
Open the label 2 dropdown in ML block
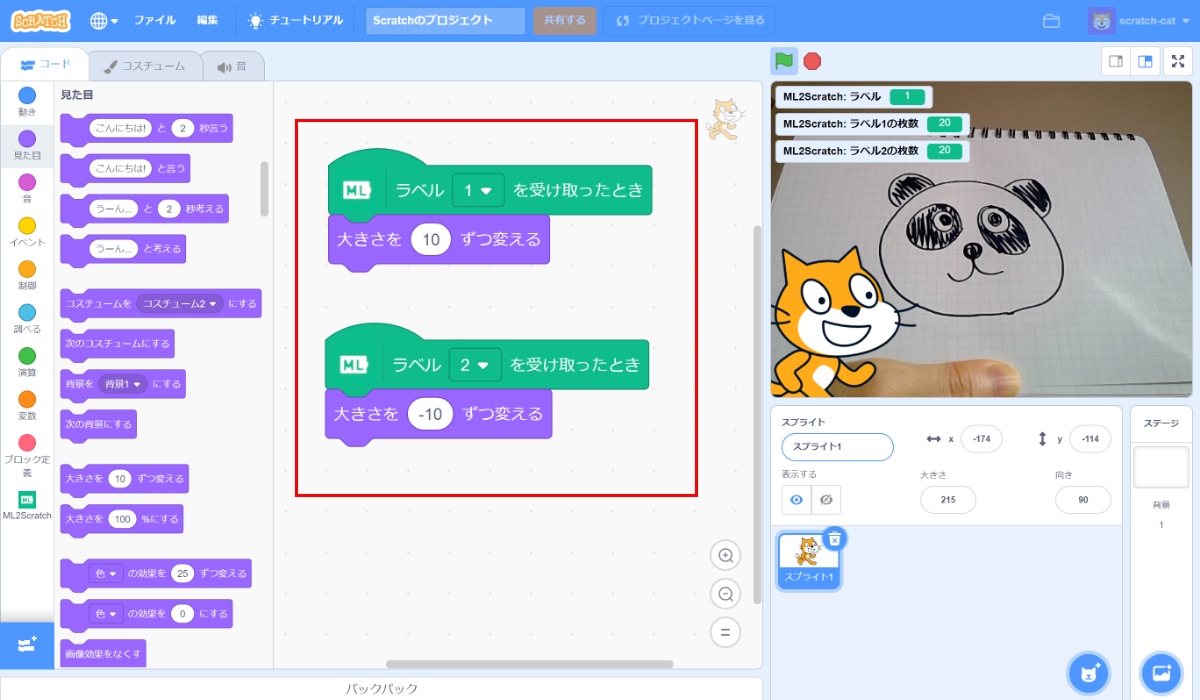pyautogui.click(x=475, y=365)
